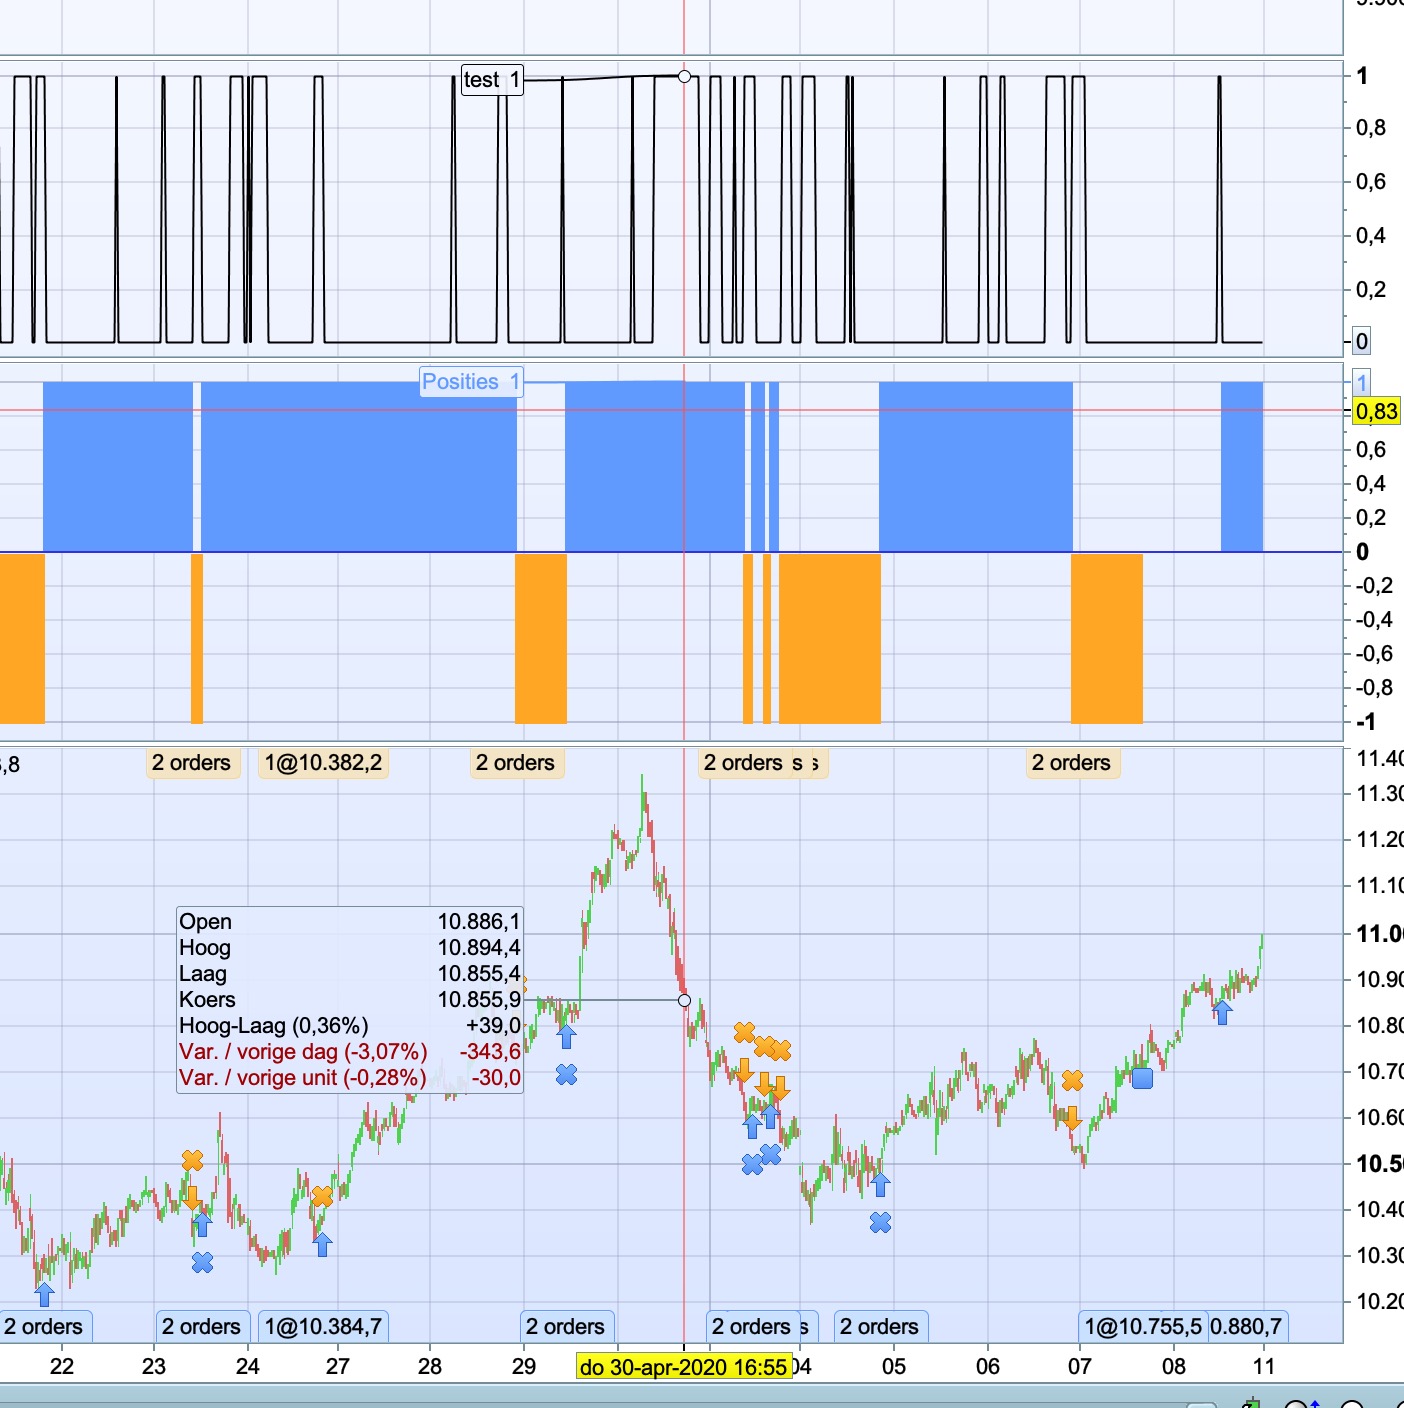Click day '22' on the time axis
The image size is (1404, 1408).
62,1367
